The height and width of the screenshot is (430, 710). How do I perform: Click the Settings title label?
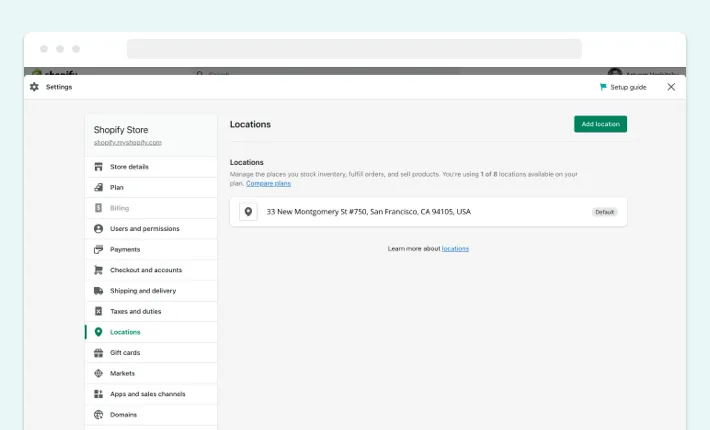click(x=59, y=87)
